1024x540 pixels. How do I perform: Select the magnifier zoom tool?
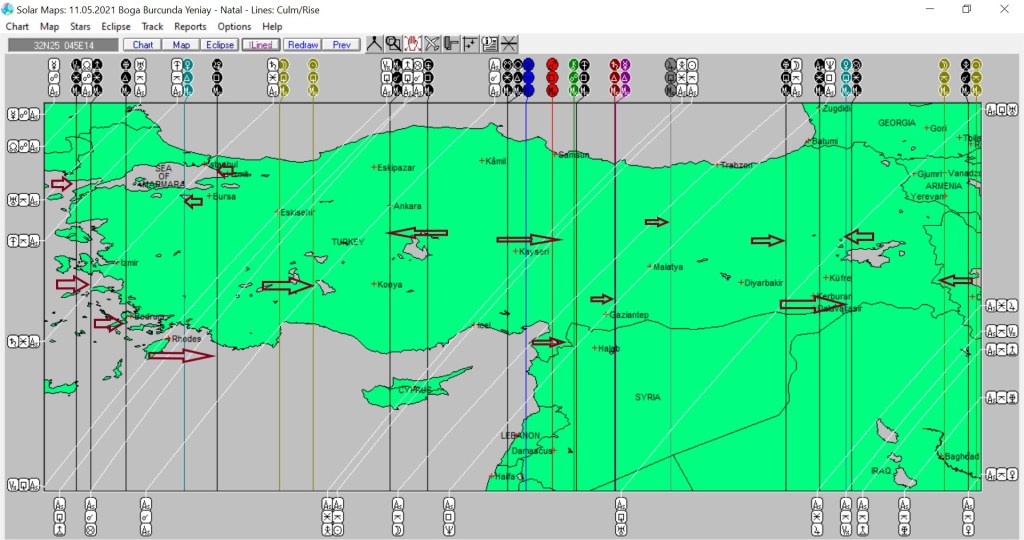tap(394, 44)
